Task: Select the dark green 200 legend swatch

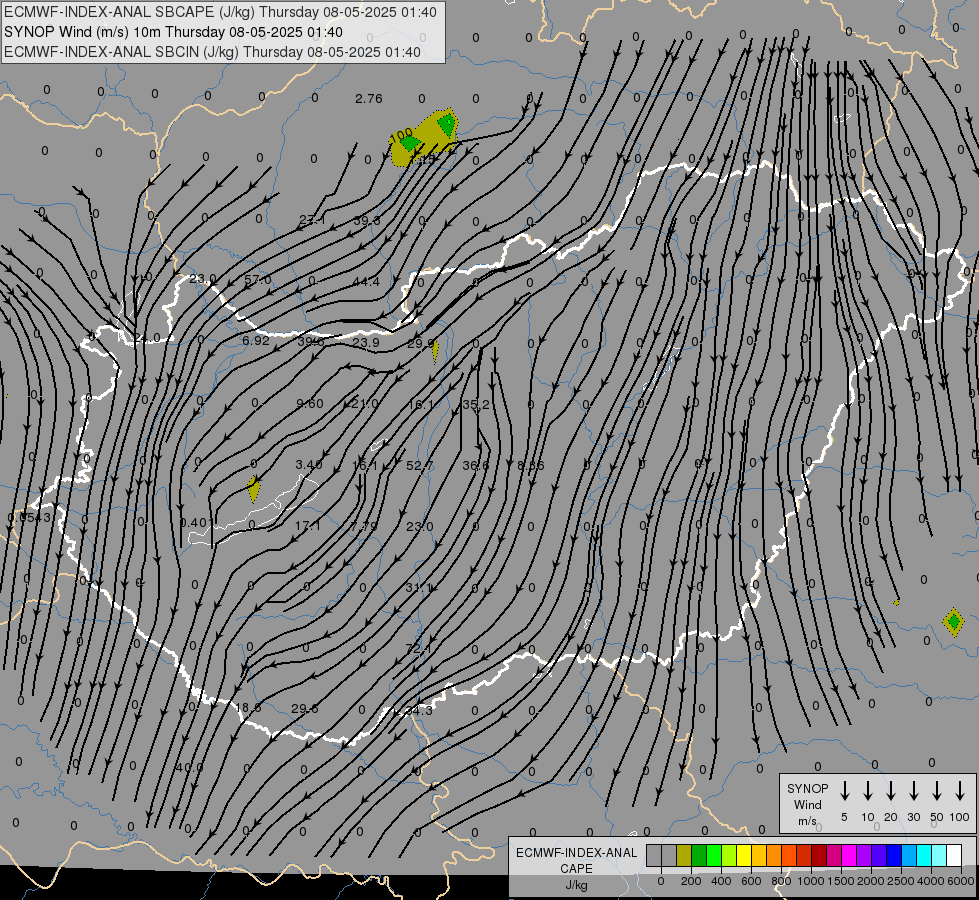Action: point(699,856)
